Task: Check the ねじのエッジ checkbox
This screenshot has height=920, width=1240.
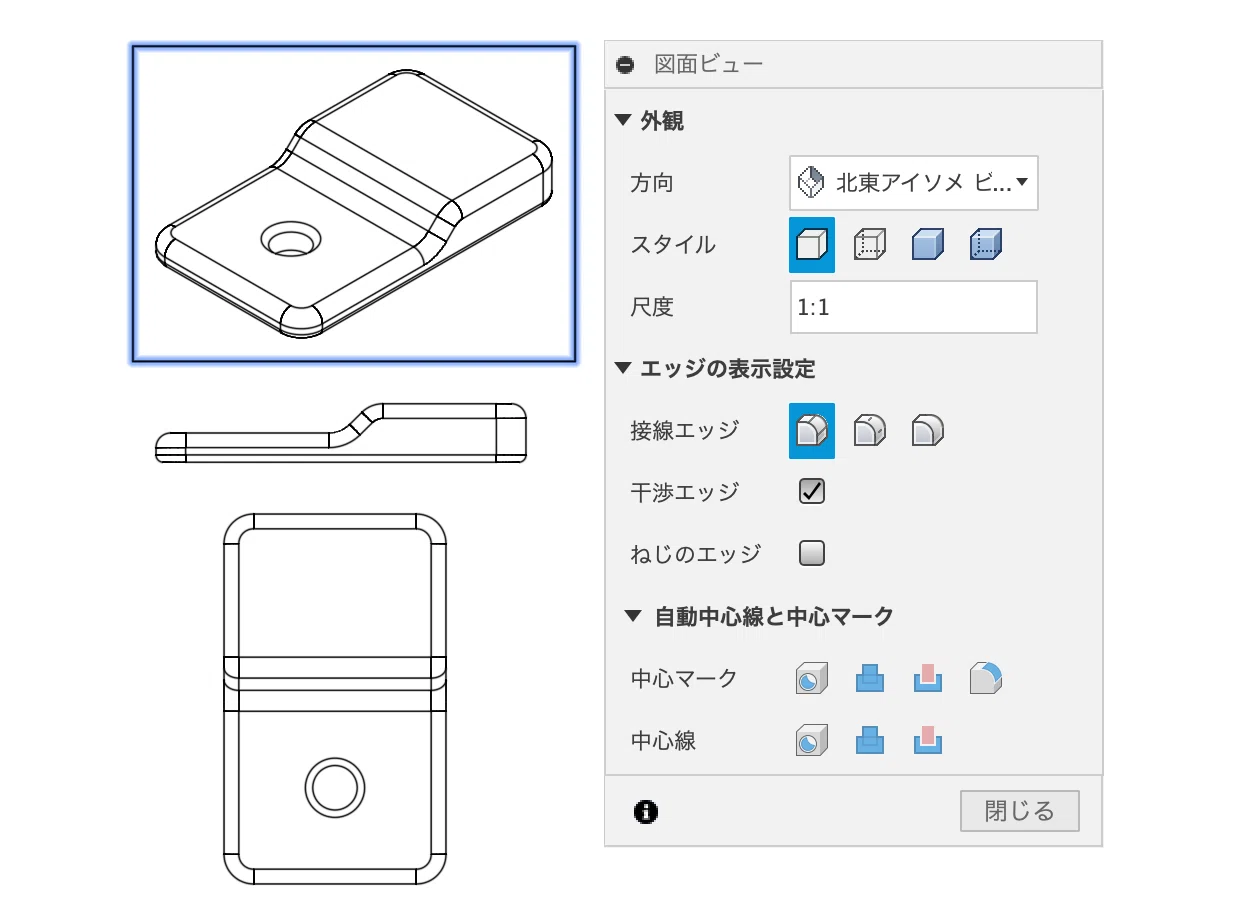Action: (812, 553)
